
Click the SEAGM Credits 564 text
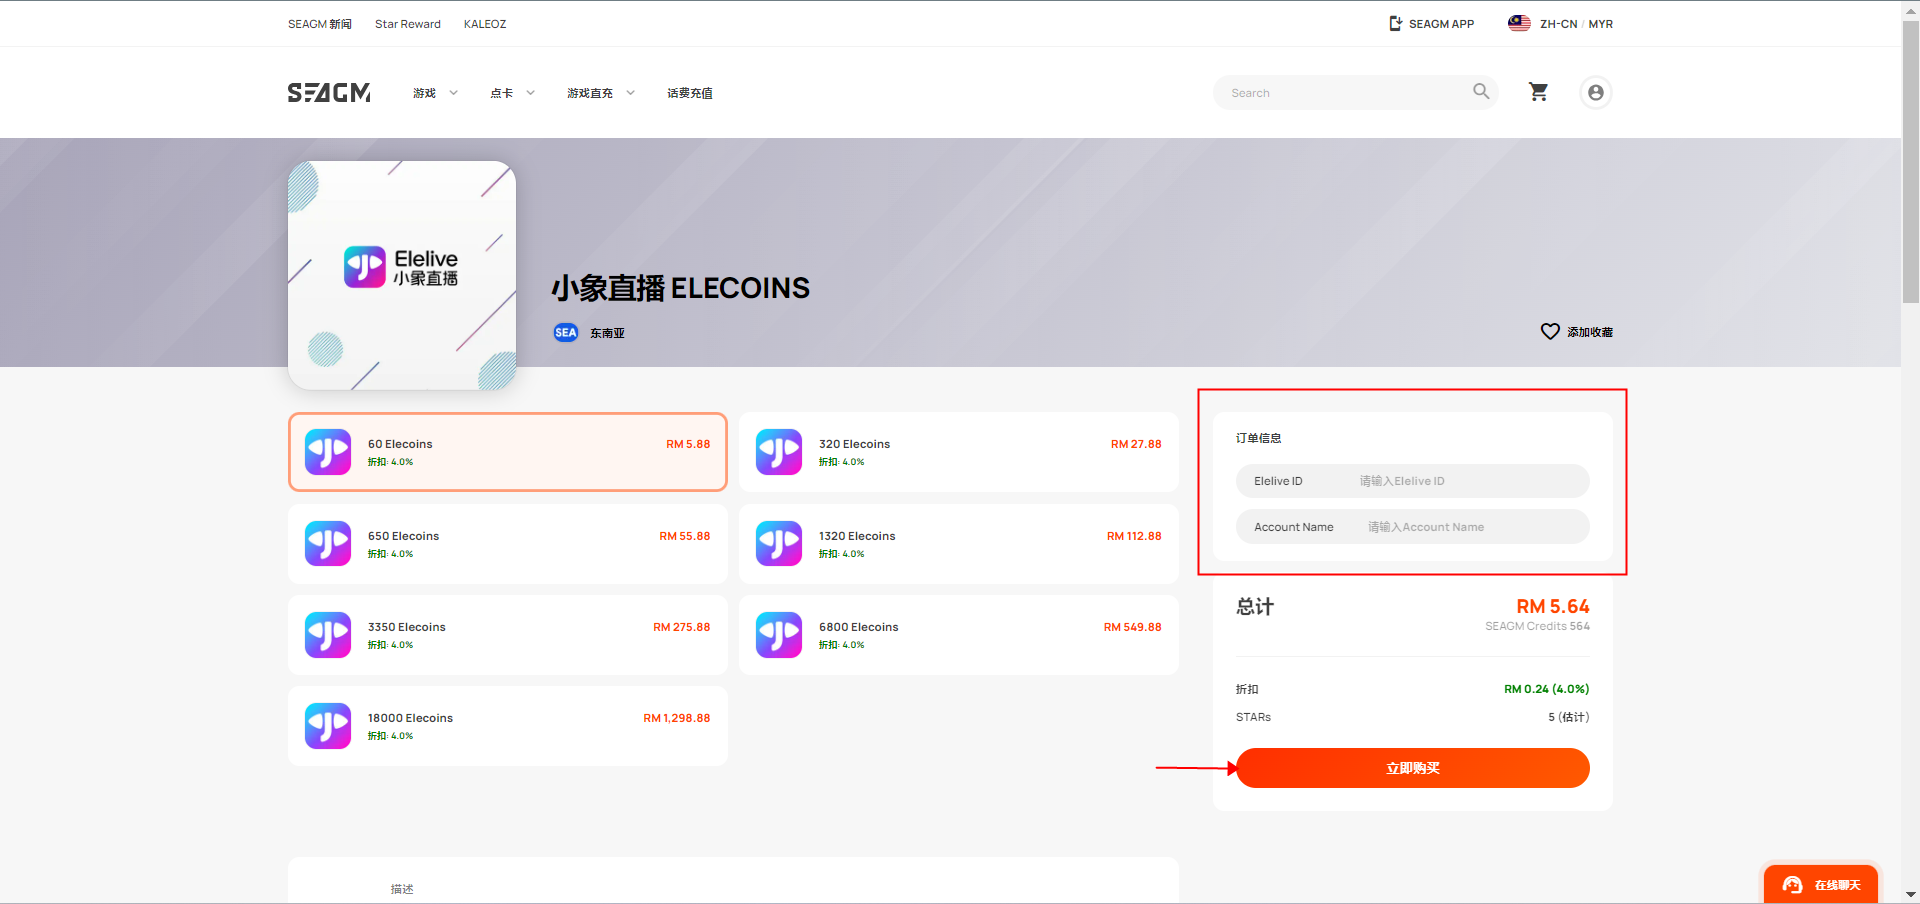(1537, 626)
